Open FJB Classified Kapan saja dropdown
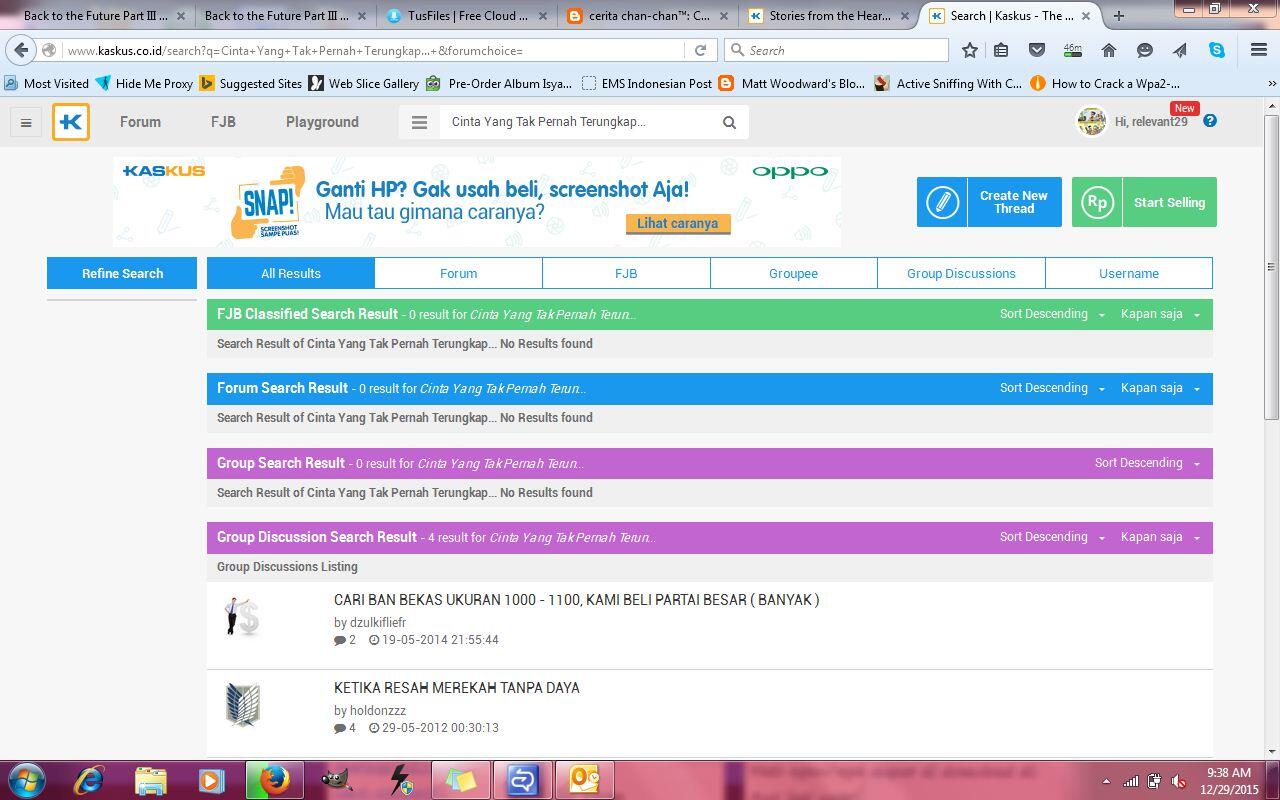 click(x=1160, y=314)
